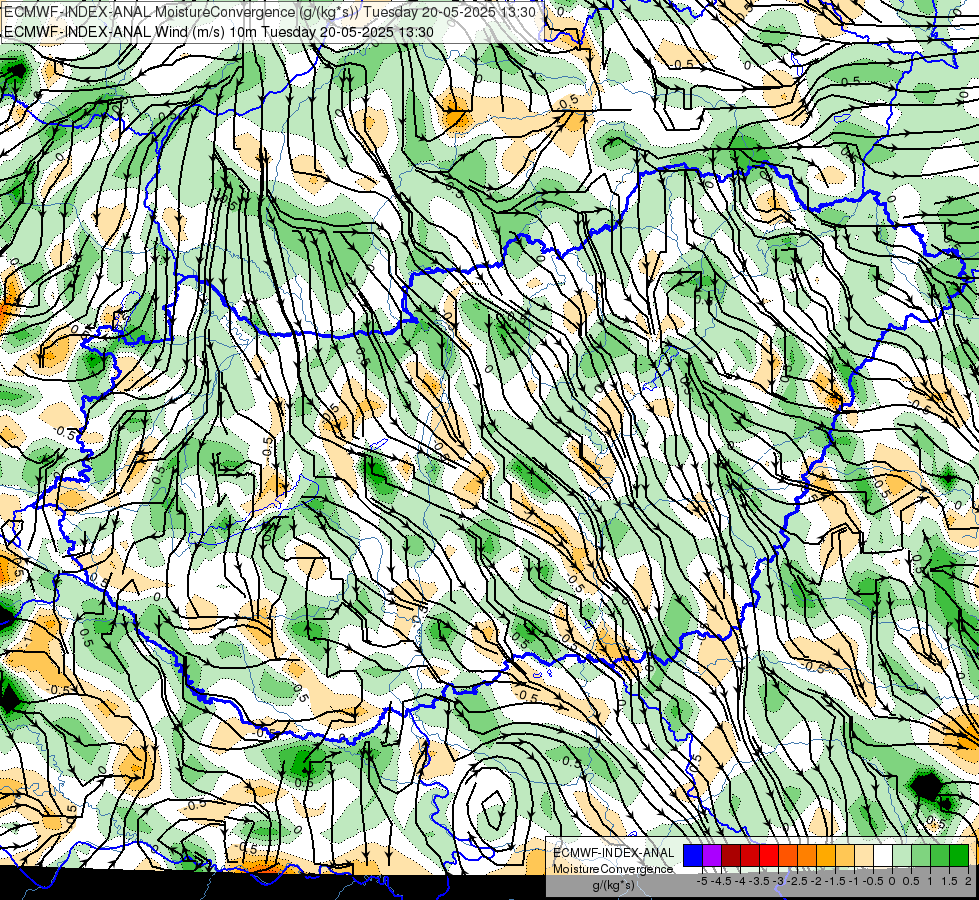Image resolution: width=979 pixels, height=900 pixels.
Task: Click the legend swatch between -2 and -1.5
Action: (x=826, y=856)
